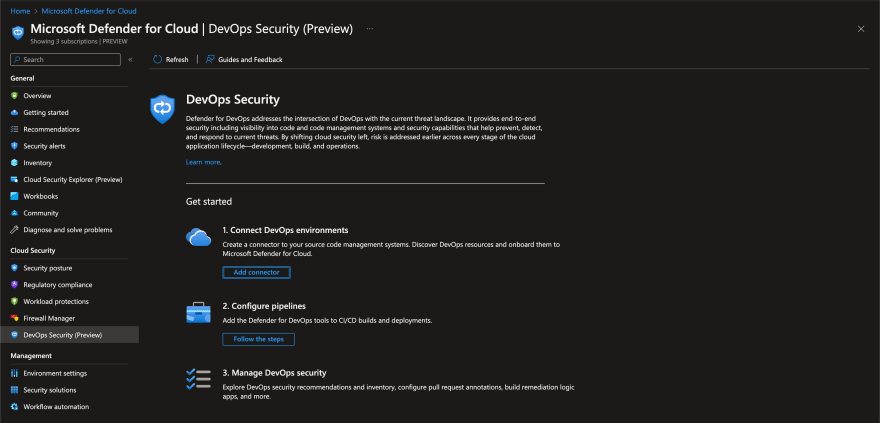Click the Connect DevOps environments cloud icon

[199, 237]
